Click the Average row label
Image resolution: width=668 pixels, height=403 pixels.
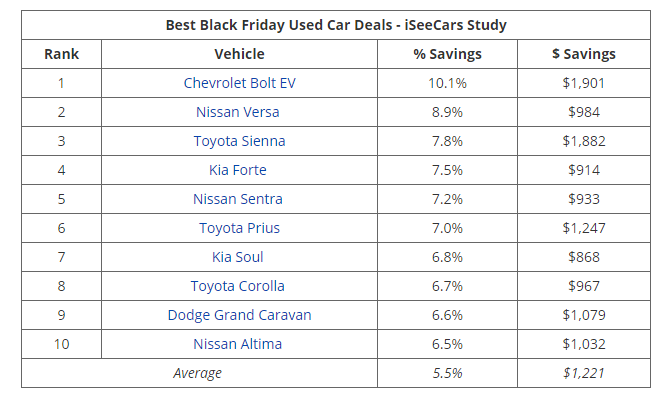coord(199,373)
